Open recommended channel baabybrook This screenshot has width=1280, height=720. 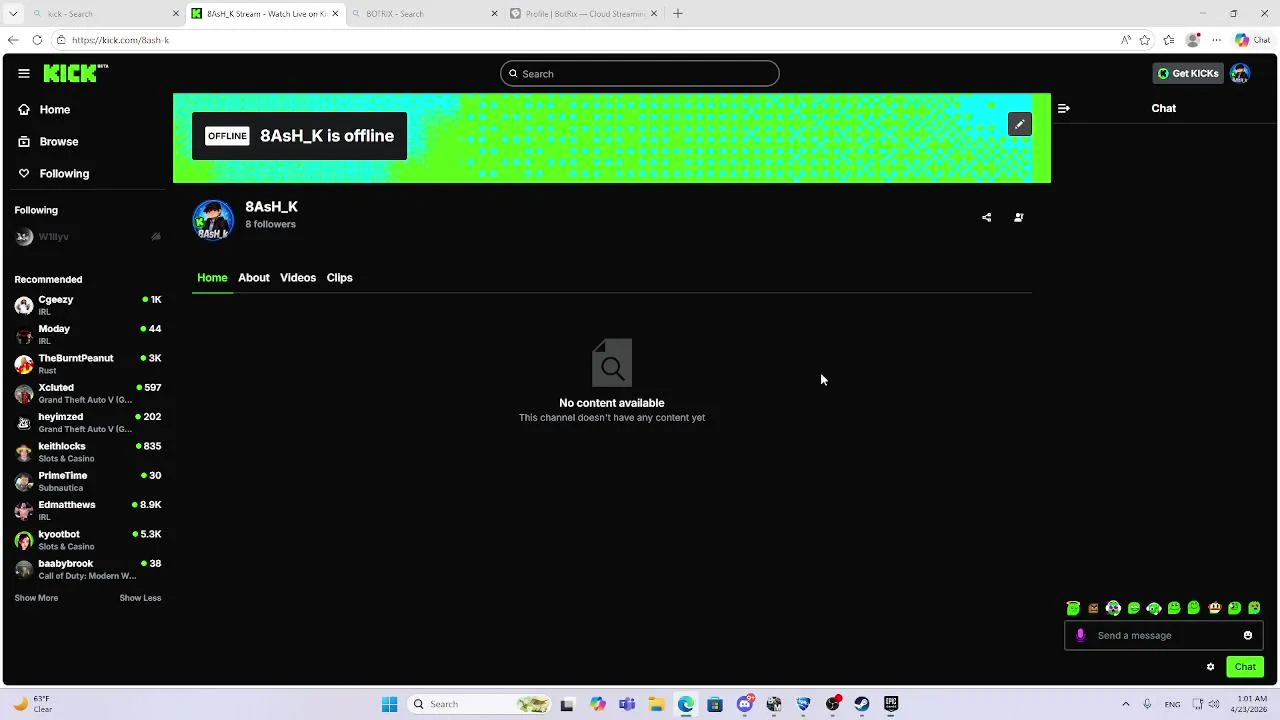click(x=88, y=569)
